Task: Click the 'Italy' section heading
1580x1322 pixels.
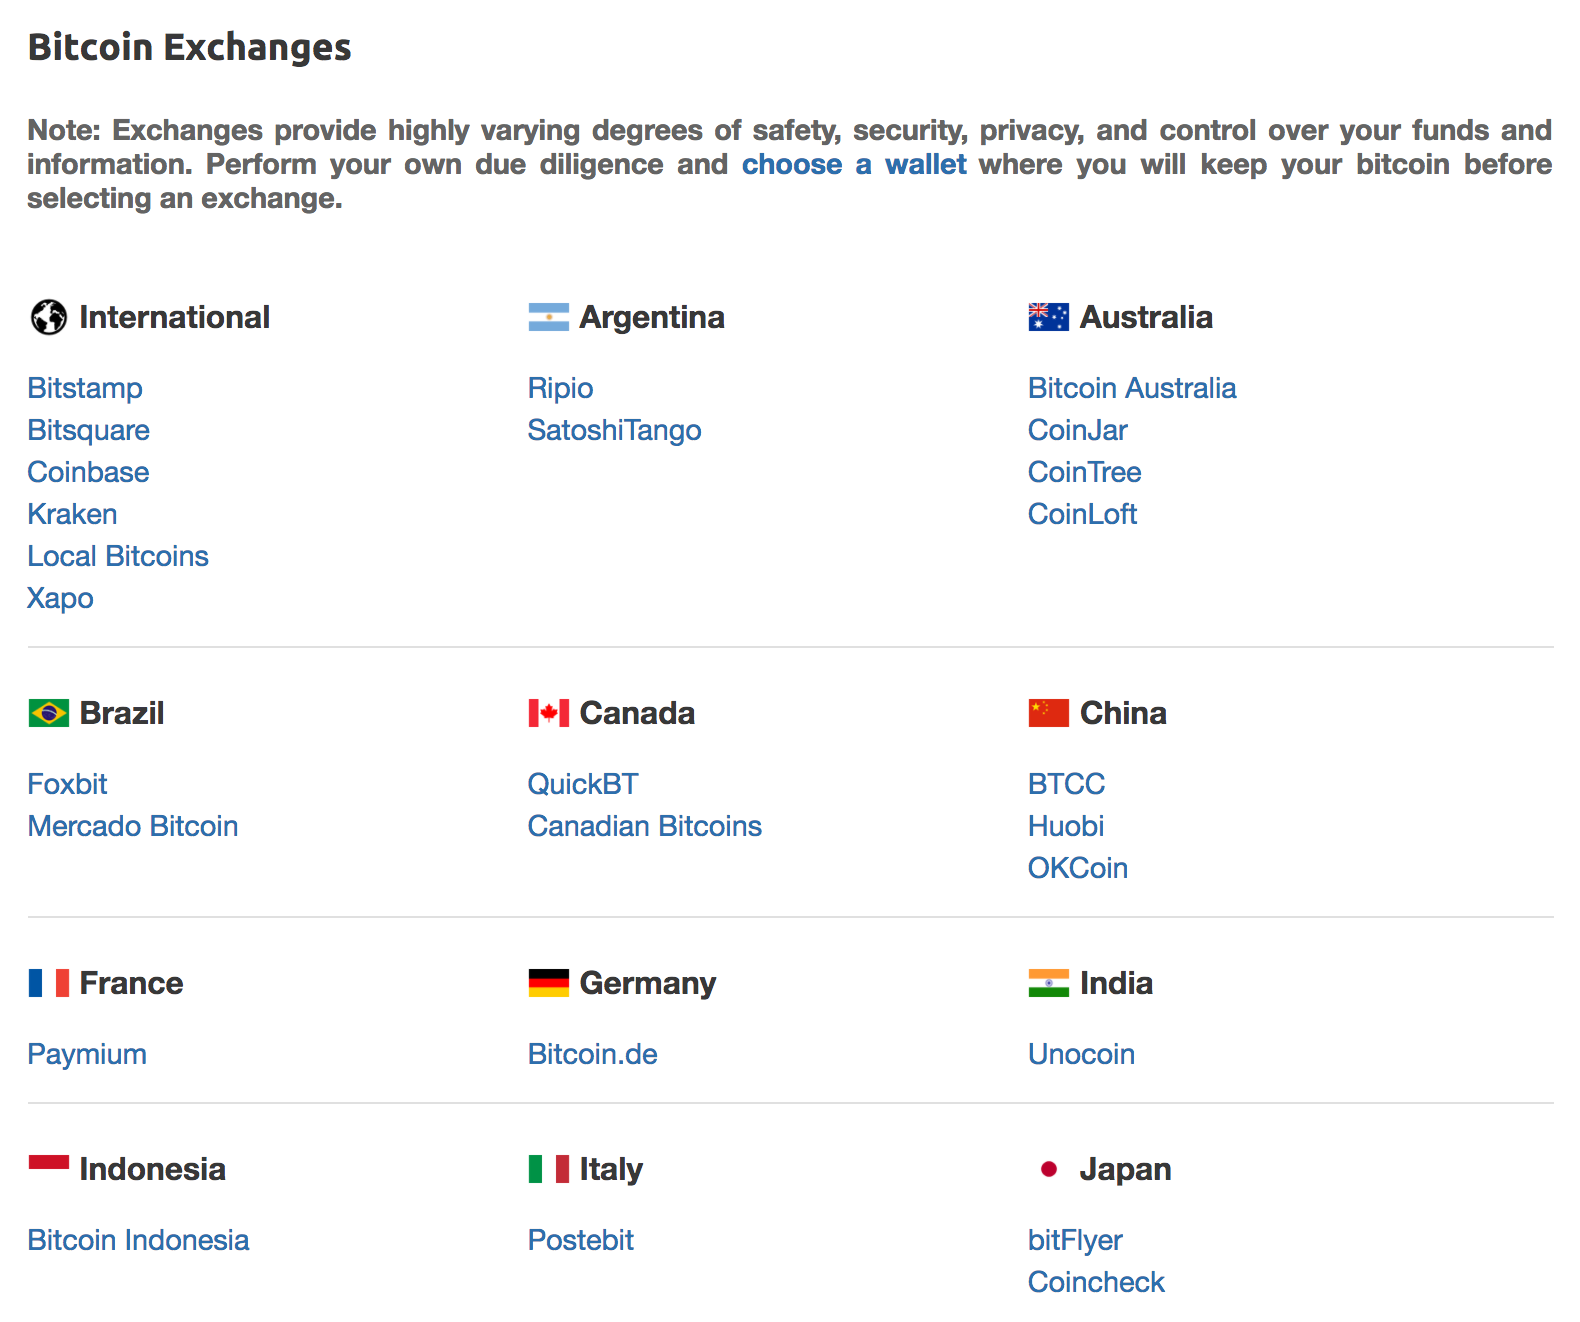Action: point(611,1169)
